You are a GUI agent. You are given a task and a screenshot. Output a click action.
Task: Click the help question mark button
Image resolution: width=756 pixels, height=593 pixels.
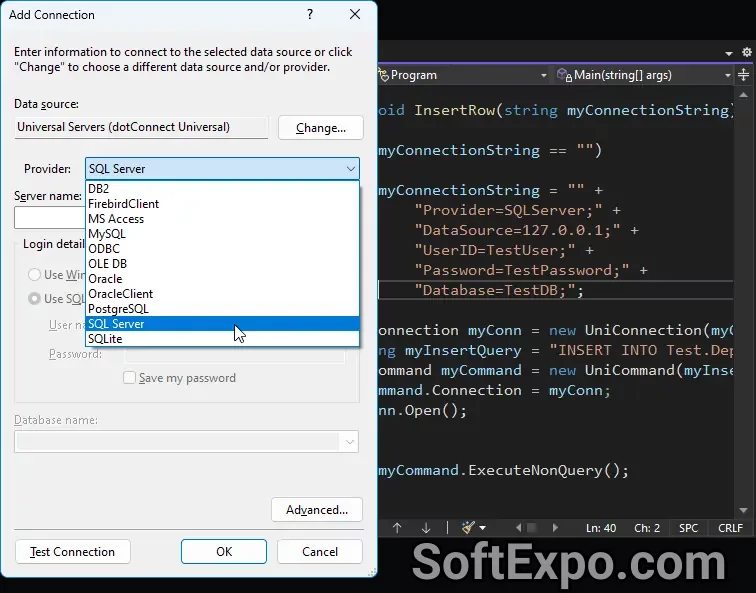pyautogui.click(x=310, y=14)
